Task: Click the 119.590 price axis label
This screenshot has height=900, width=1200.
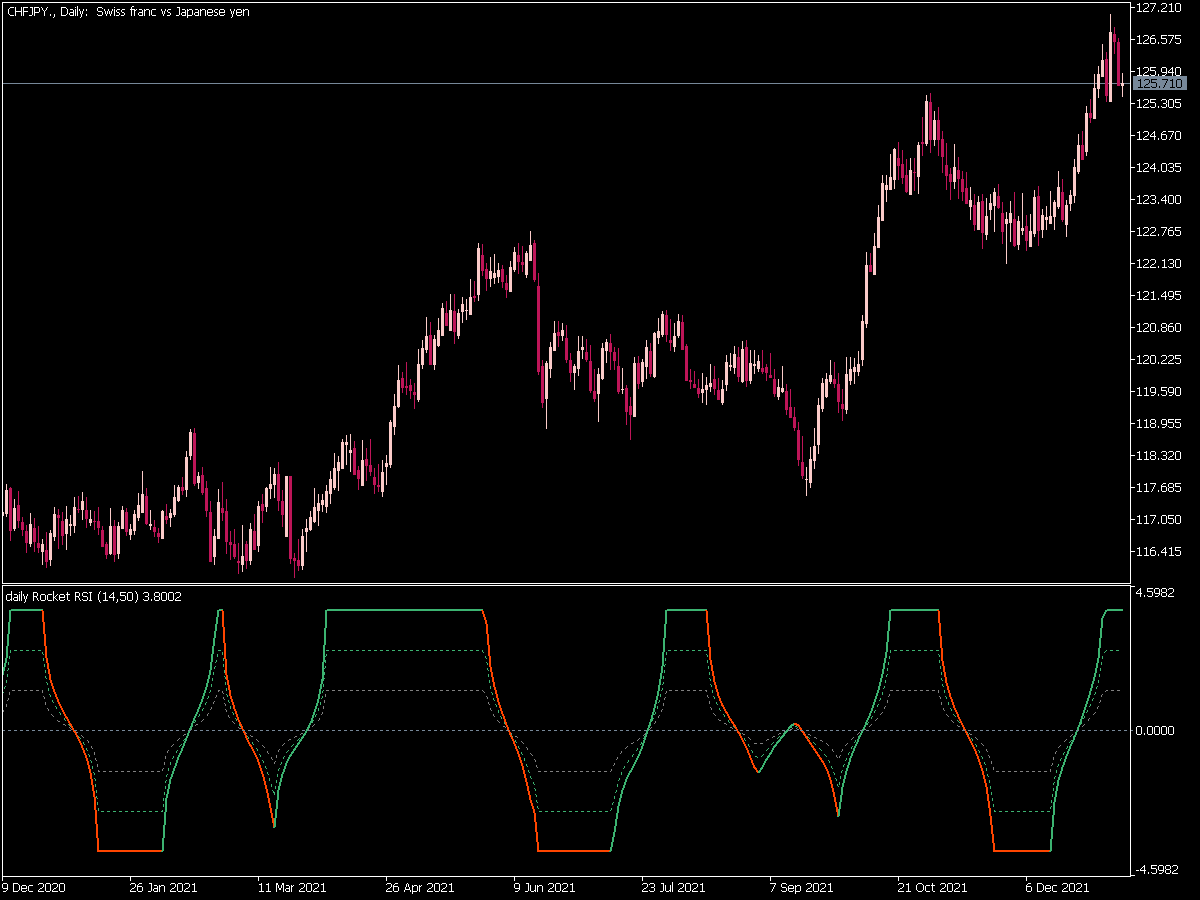Action: click(x=1160, y=392)
